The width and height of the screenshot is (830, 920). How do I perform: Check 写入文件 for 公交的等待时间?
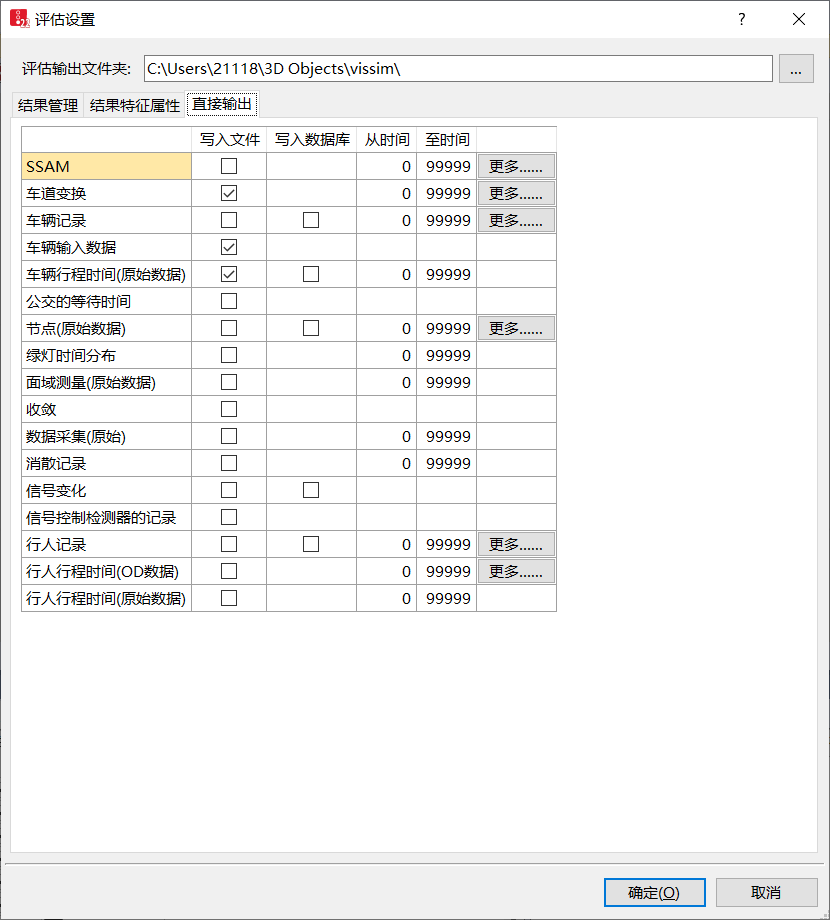point(228,300)
